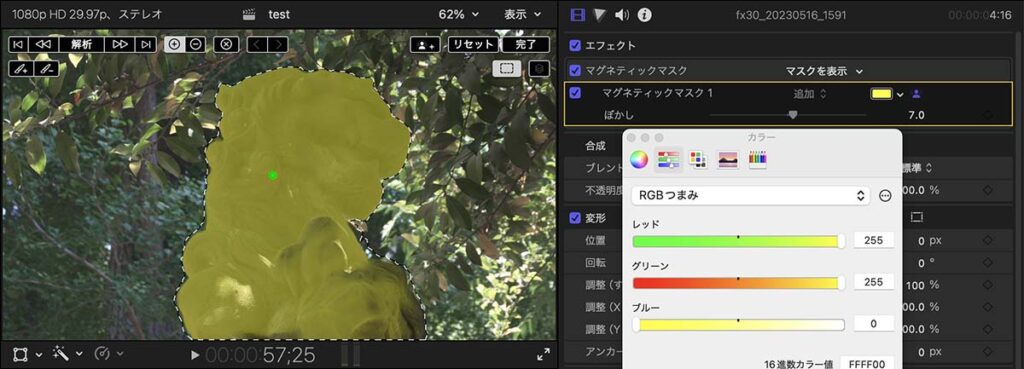Expand the マスクを表示 dropdown
Image resolution: width=1024 pixels, height=369 pixels.
[x=824, y=71]
